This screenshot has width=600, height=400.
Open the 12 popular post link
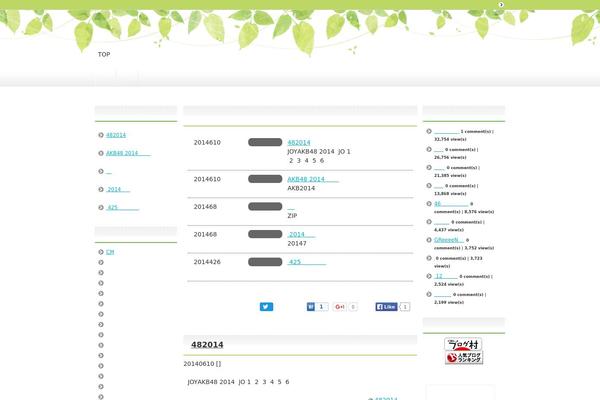[x=445, y=276]
